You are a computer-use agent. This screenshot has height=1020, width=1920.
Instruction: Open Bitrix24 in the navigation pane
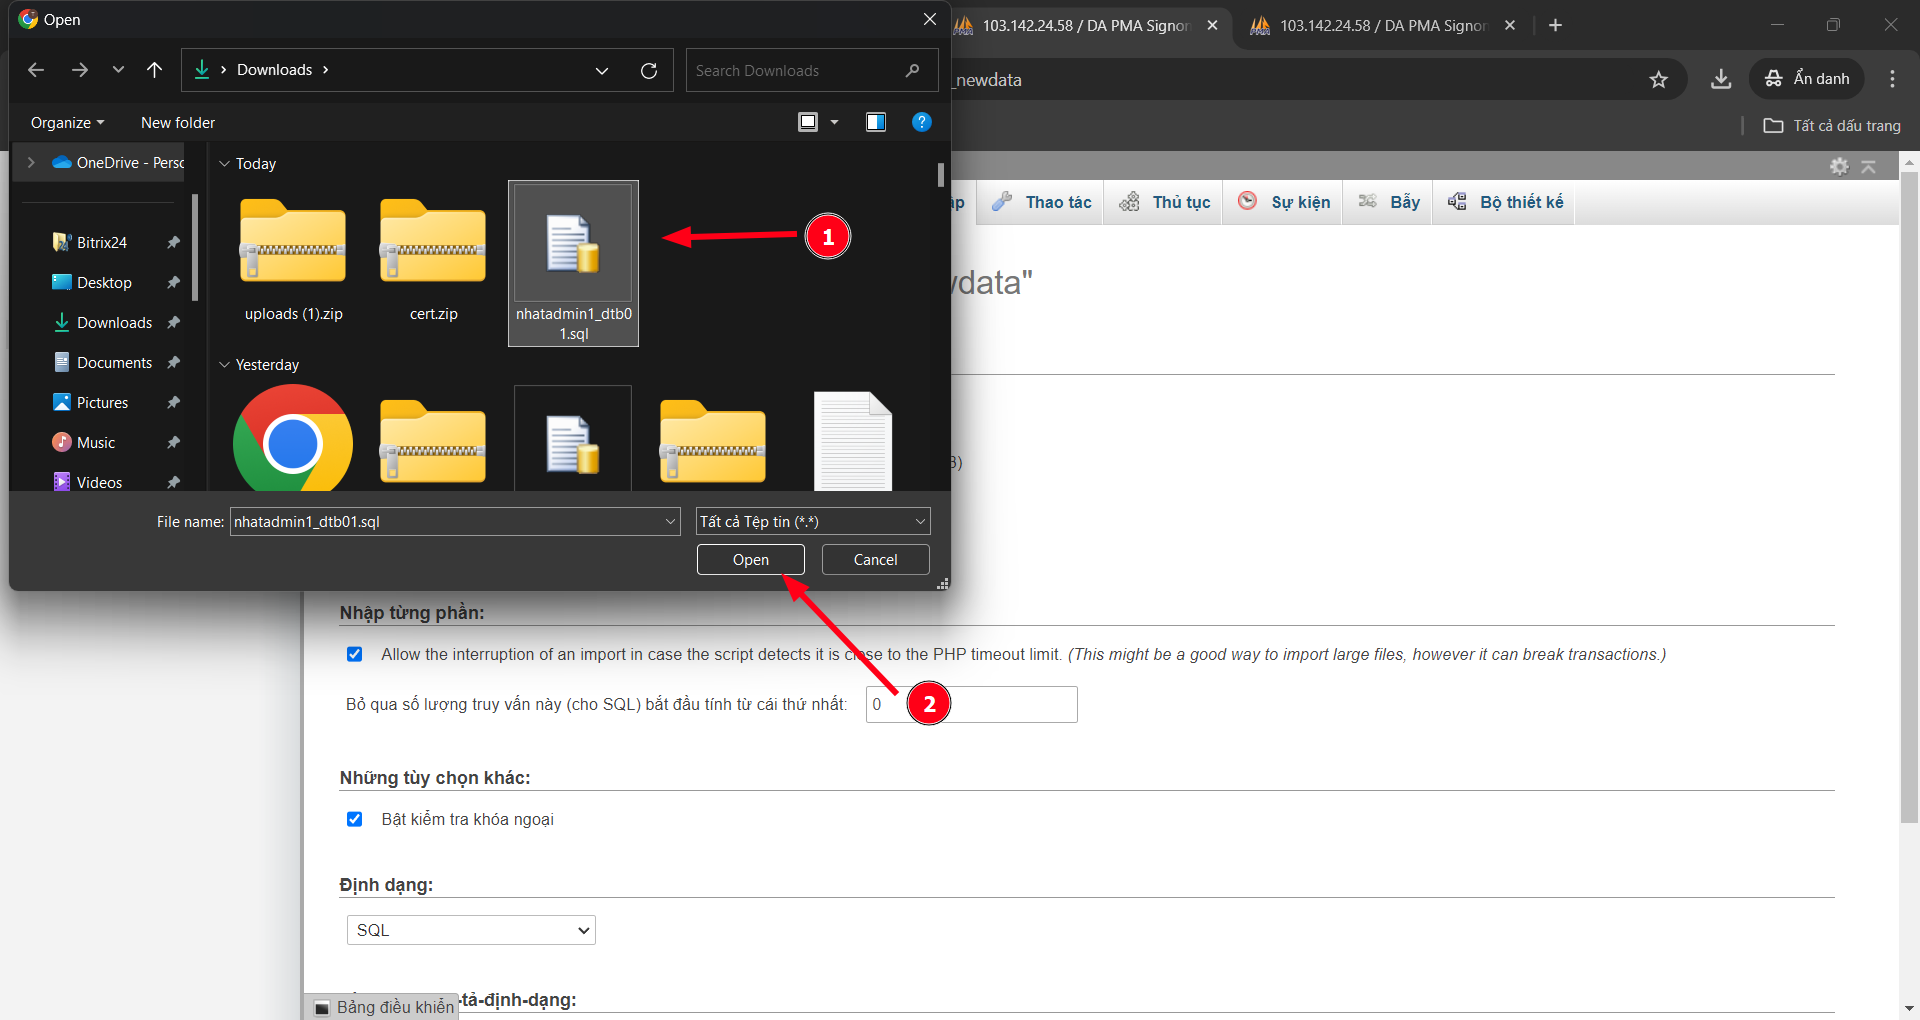101,242
